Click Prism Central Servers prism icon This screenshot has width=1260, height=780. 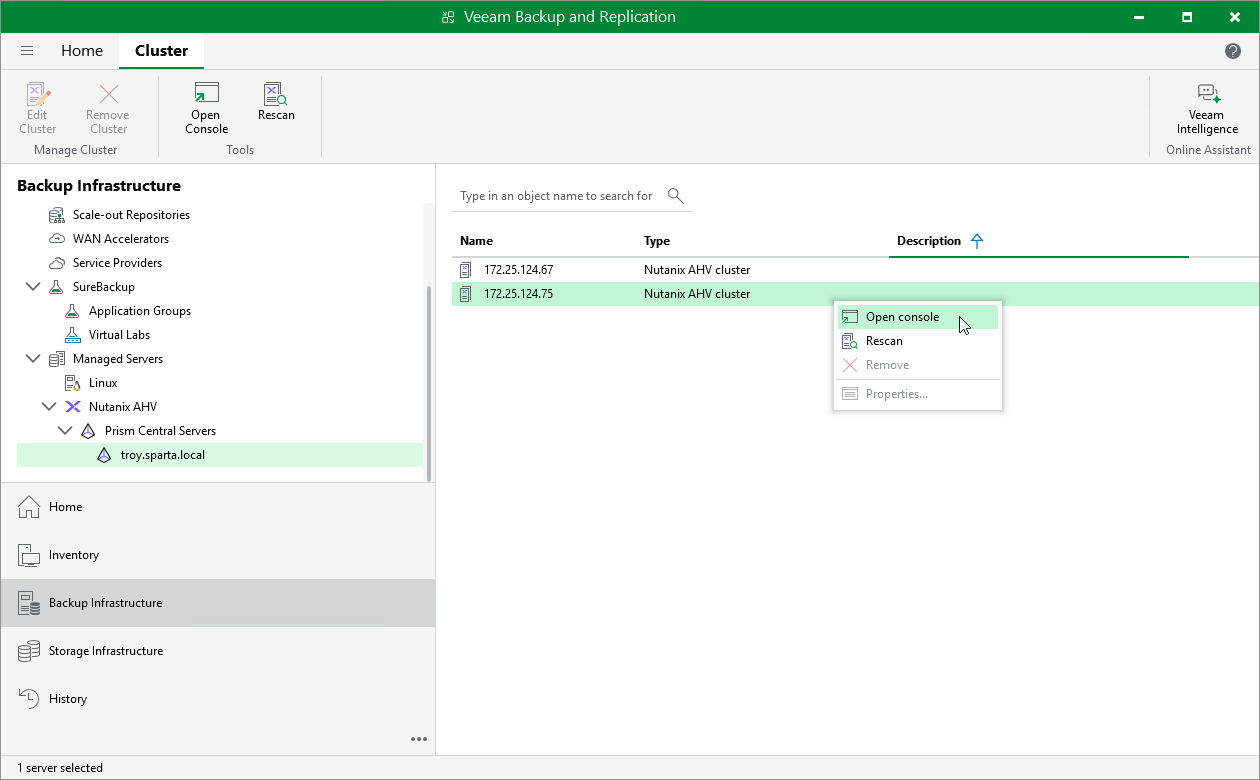(89, 431)
